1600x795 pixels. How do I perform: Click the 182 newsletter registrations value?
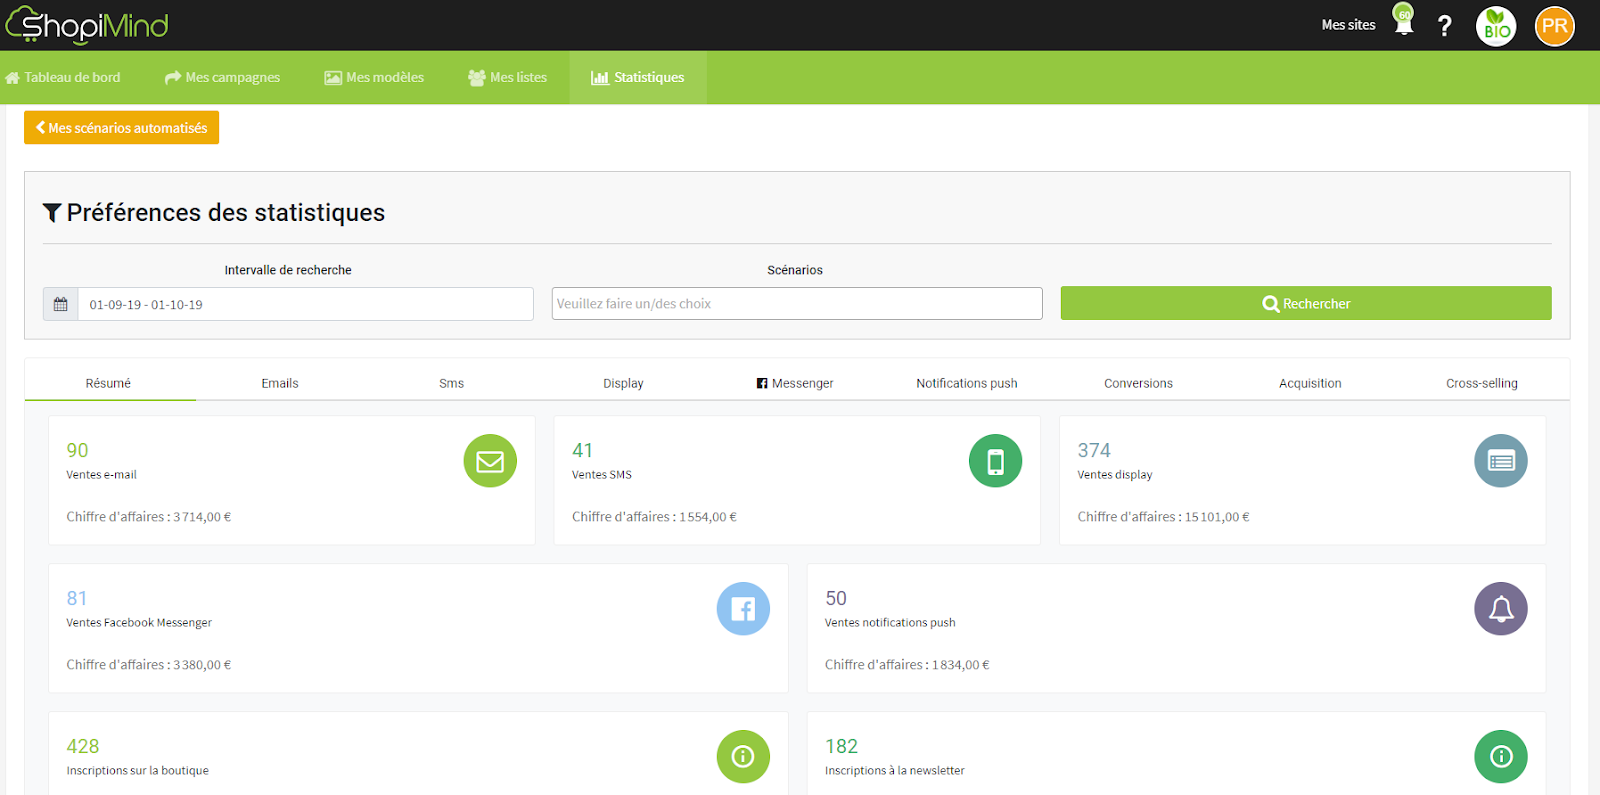point(841,746)
